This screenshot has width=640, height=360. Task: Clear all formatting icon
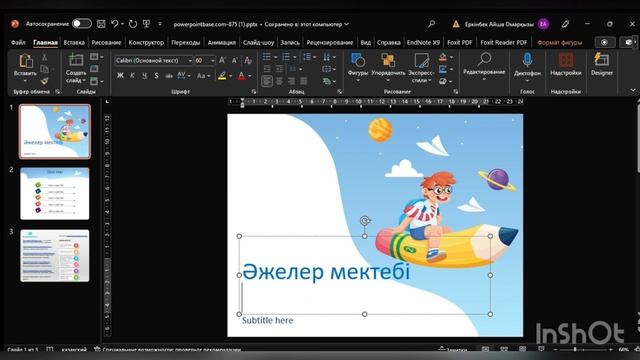click(x=248, y=60)
